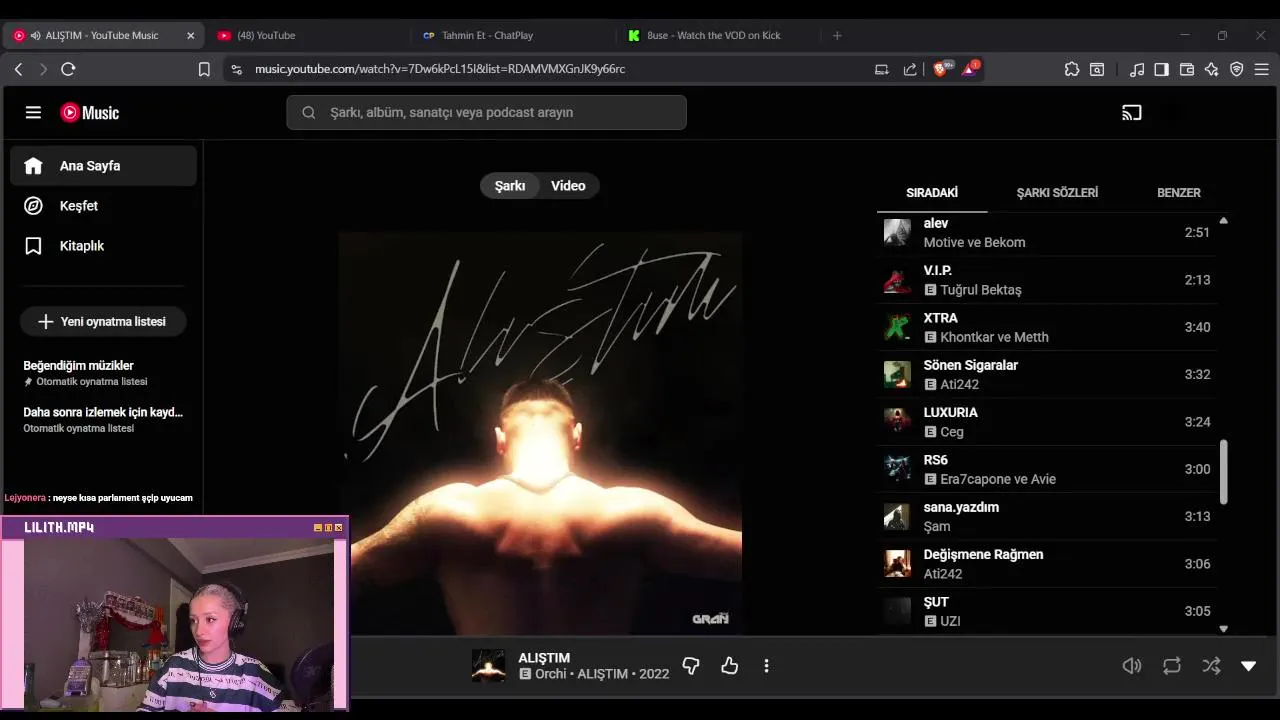Screen dimensions: 1280x720
Task: Open the ŞARKI SÖZLERİ tab
Action: click(x=1057, y=193)
